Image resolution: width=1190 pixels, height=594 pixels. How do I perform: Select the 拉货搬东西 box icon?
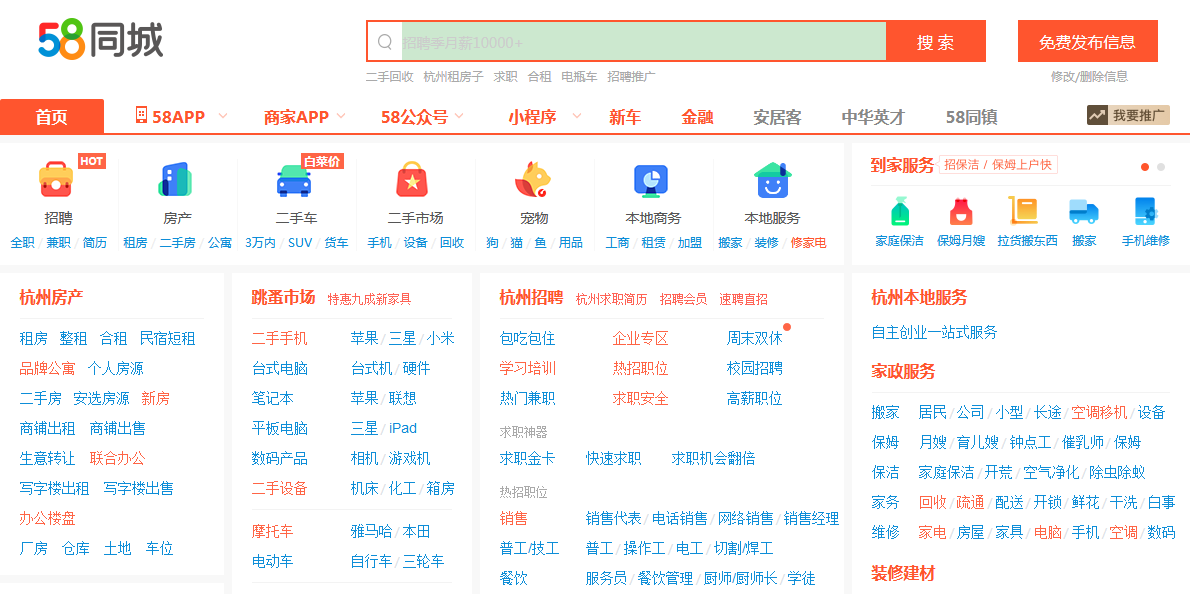click(x=1023, y=211)
